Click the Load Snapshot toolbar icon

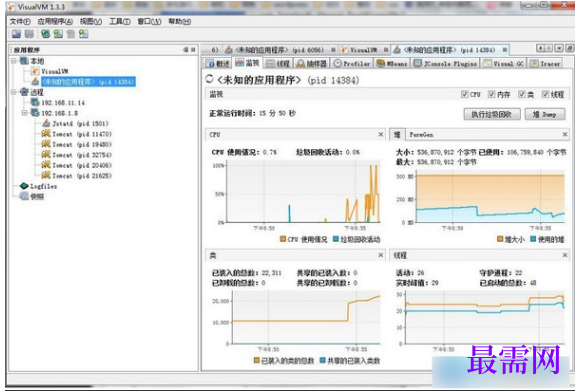[x=16, y=34]
